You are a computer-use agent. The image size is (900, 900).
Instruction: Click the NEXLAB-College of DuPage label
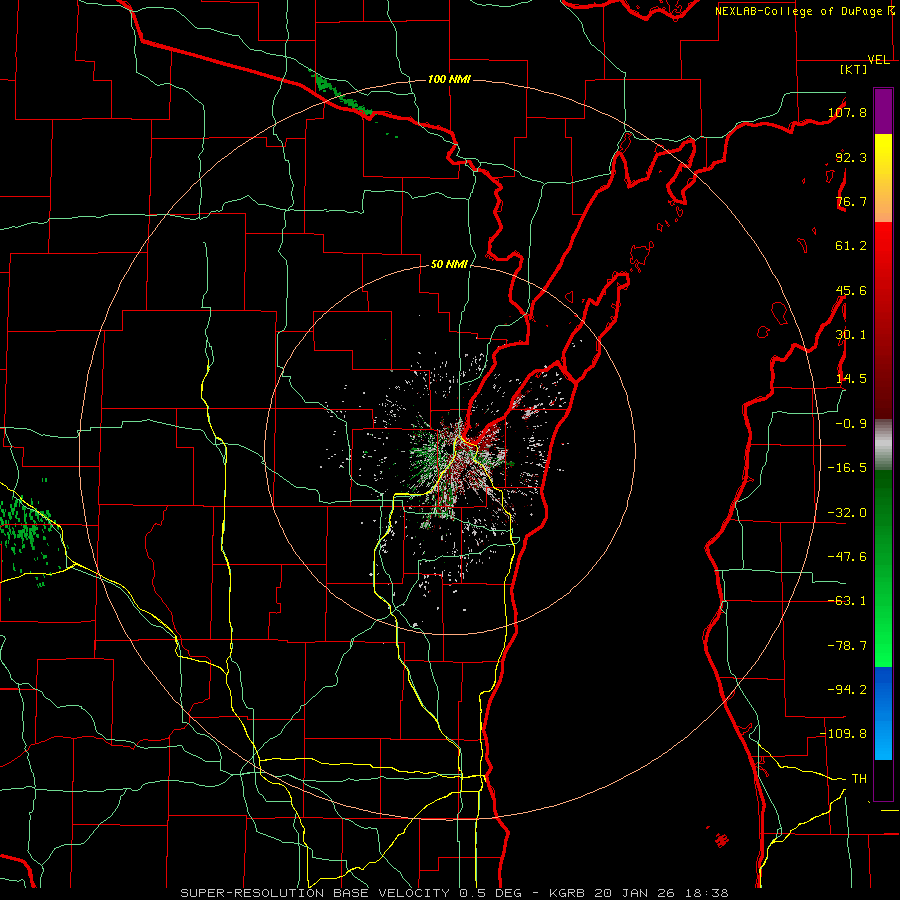804,11
